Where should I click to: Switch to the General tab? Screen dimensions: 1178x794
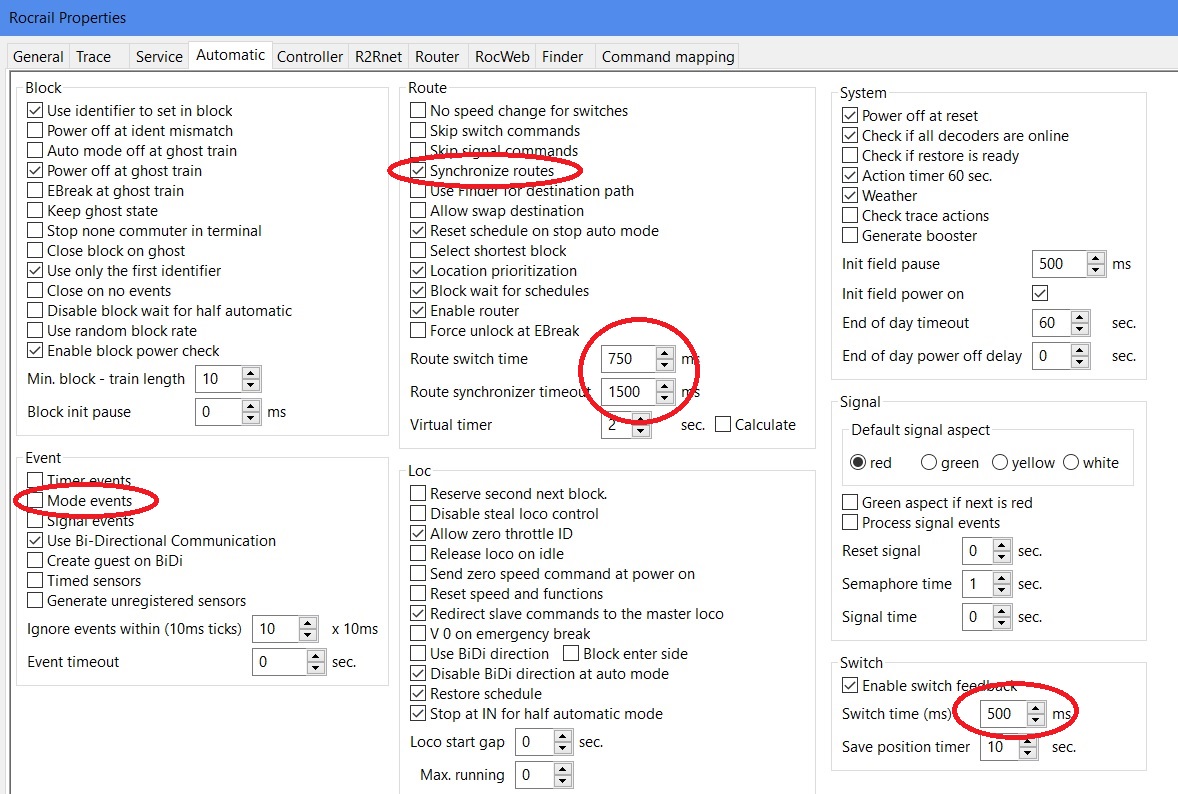coord(38,57)
